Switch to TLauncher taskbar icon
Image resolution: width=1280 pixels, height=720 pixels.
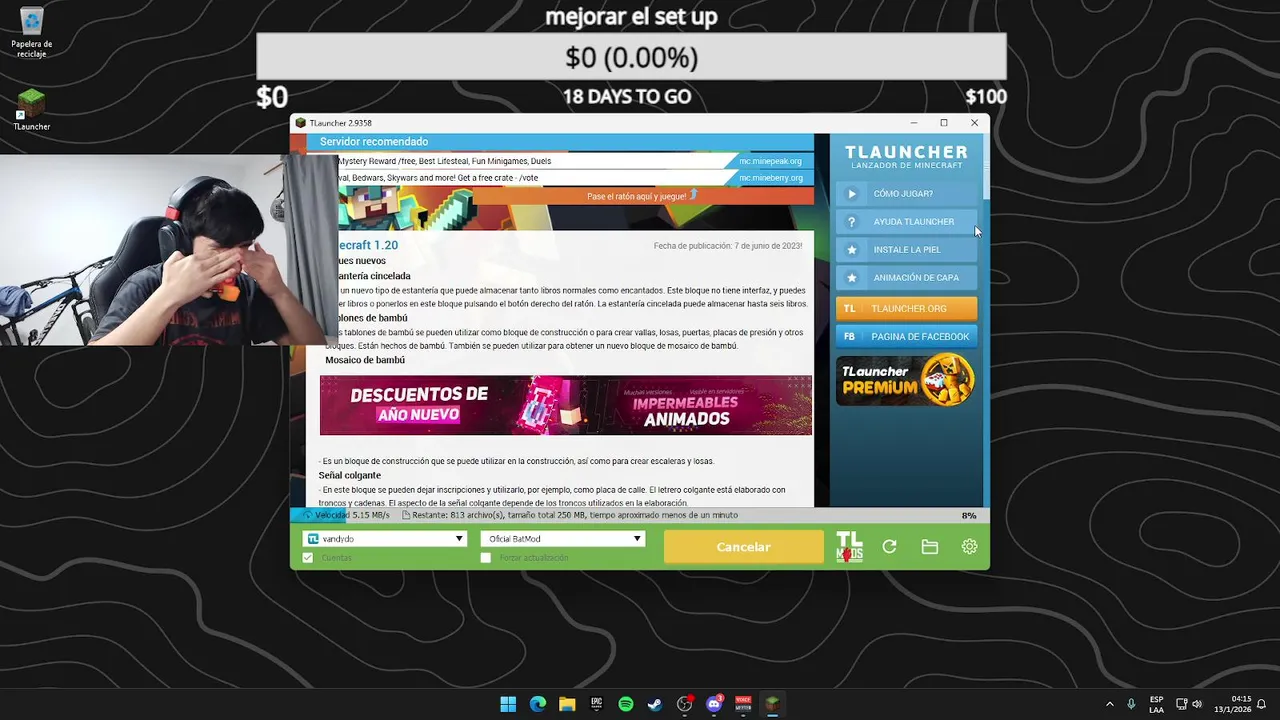coord(772,704)
